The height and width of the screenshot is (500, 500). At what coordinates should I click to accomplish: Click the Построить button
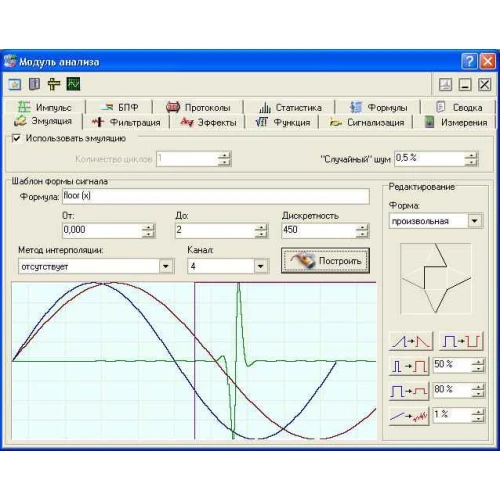click(x=325, y=261)
